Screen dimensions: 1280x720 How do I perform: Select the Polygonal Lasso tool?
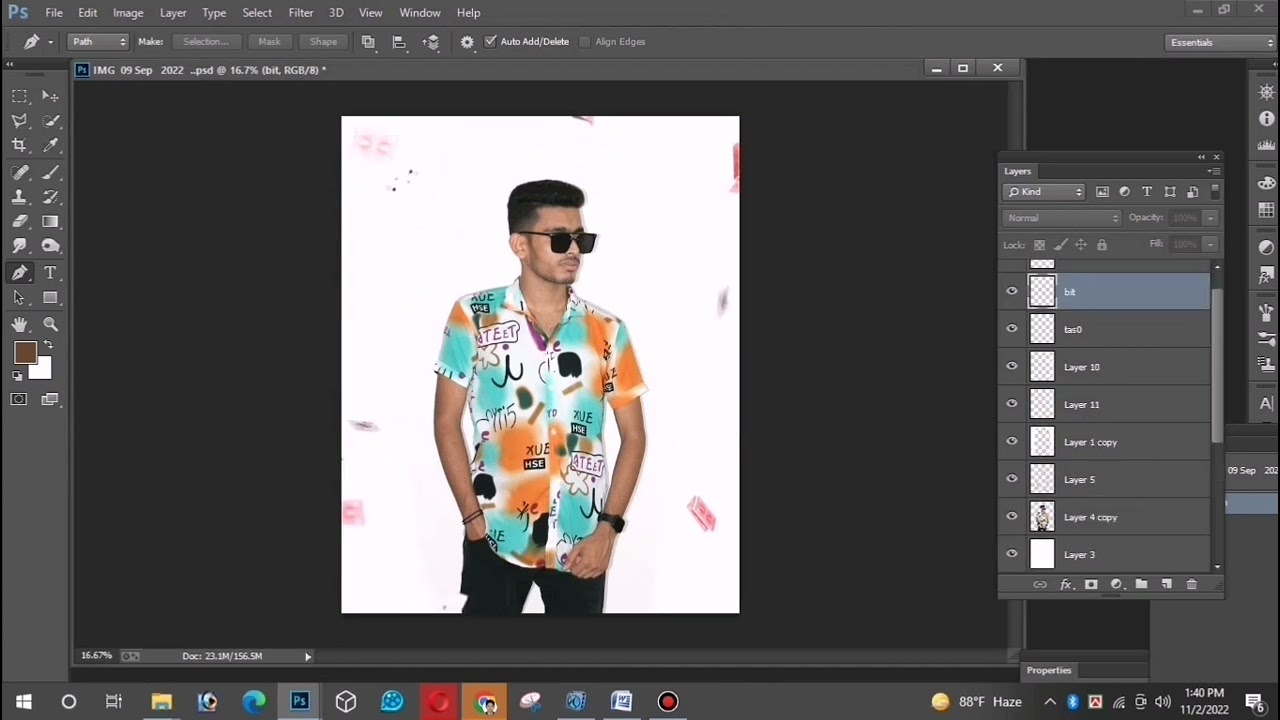[x=19, y=121]
